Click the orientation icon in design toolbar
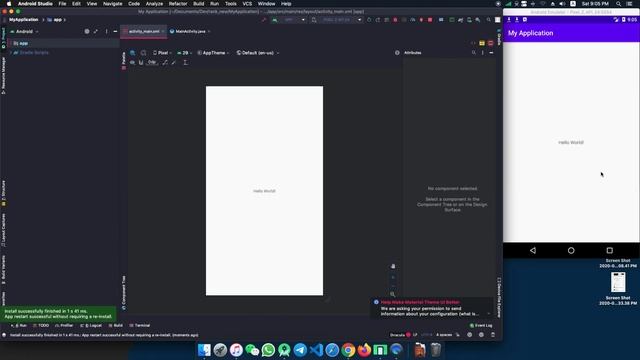640x360 pixels. pos(143,53)
